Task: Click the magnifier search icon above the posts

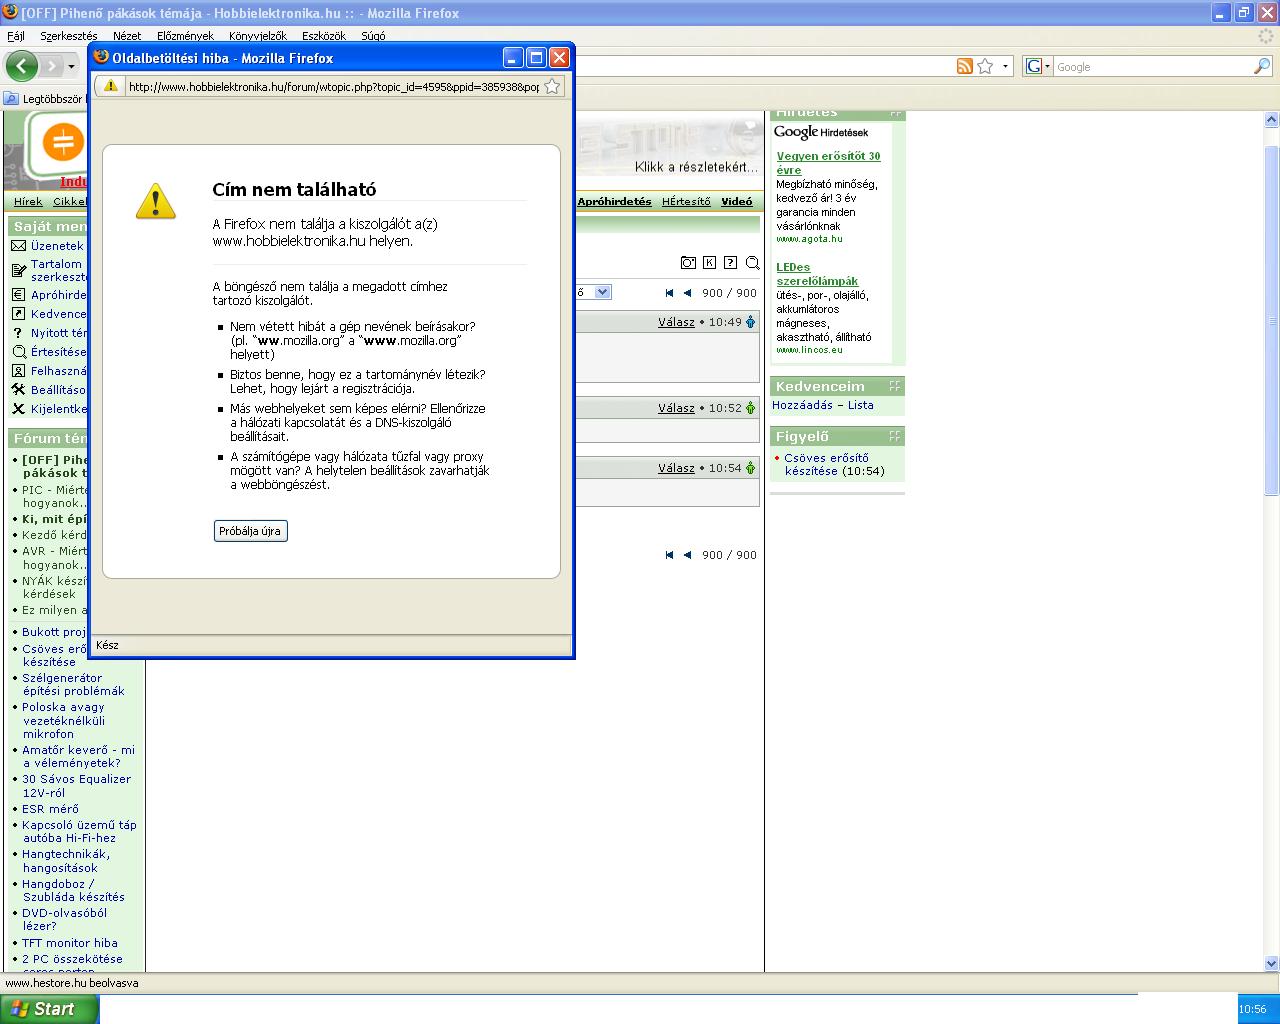Action: pos(752,264)
